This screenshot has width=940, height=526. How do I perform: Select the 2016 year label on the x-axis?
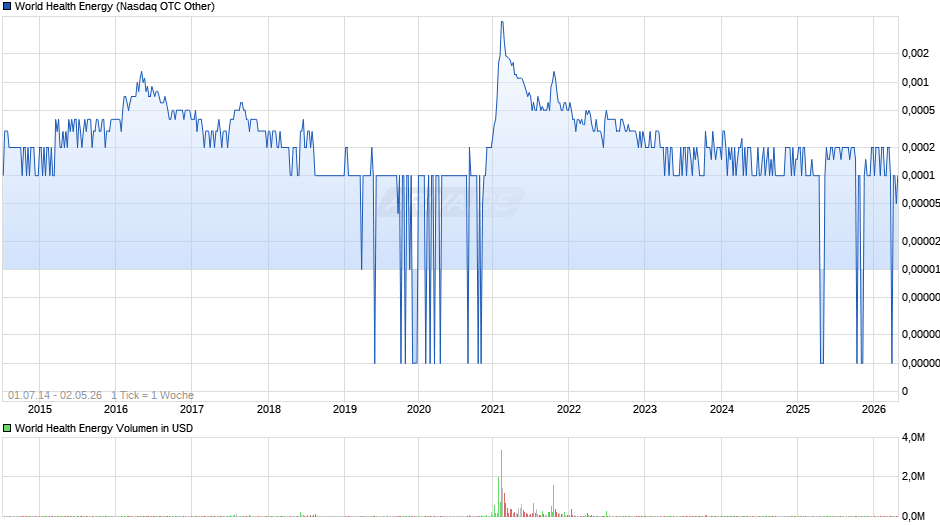click(116, 409)
